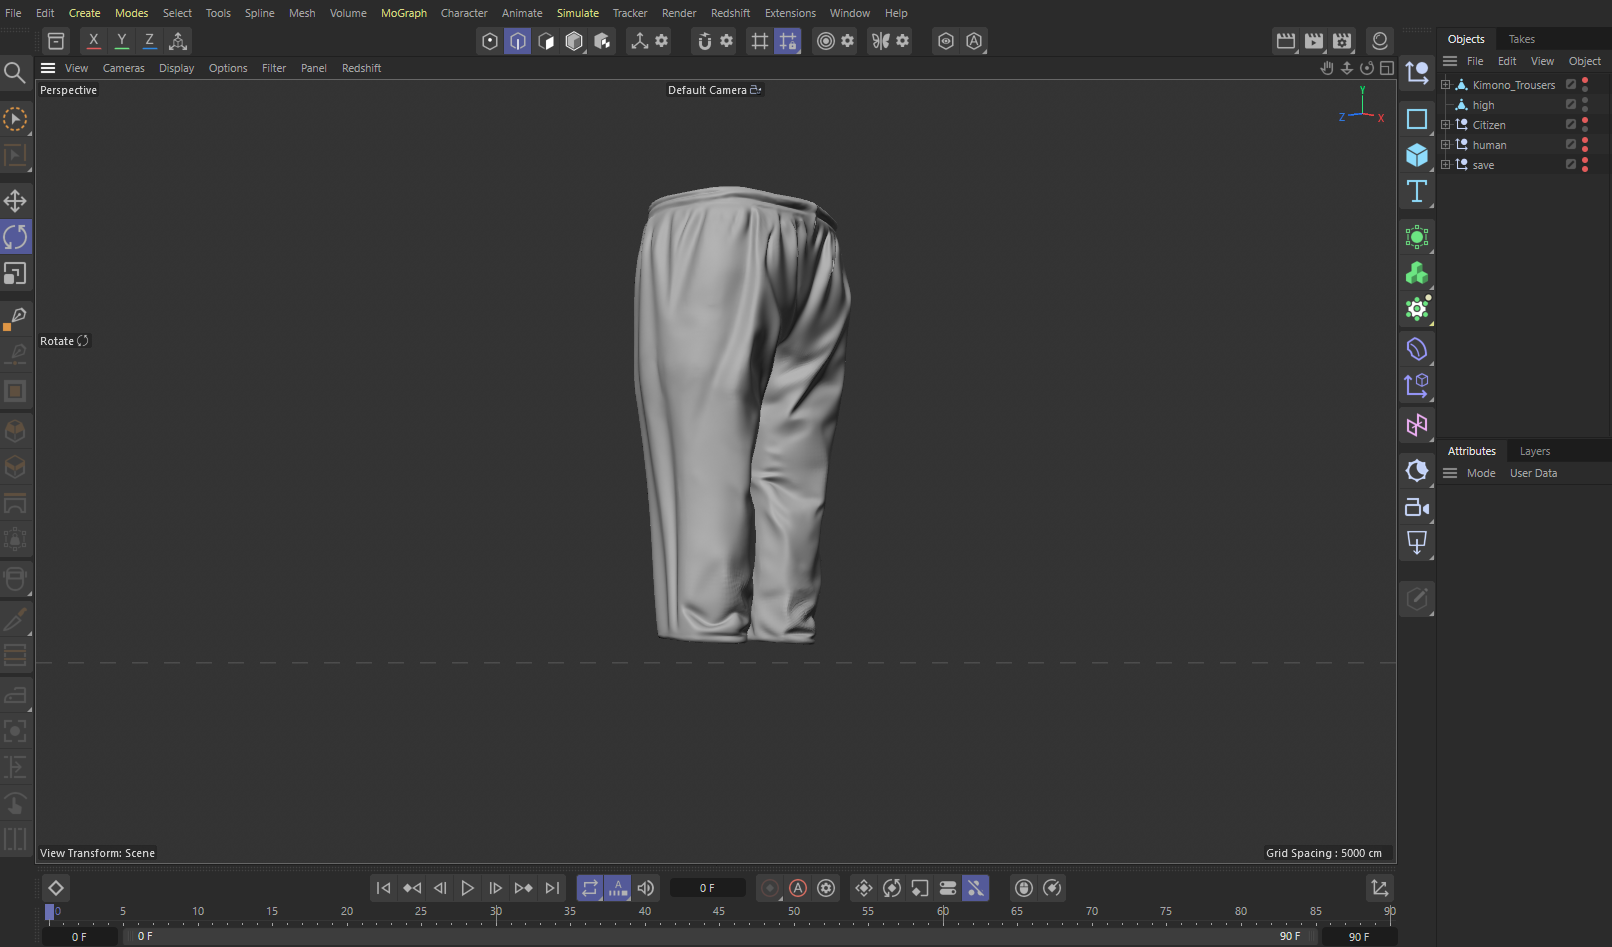
Task: Expand the save object node
Action: point(1445,165)
